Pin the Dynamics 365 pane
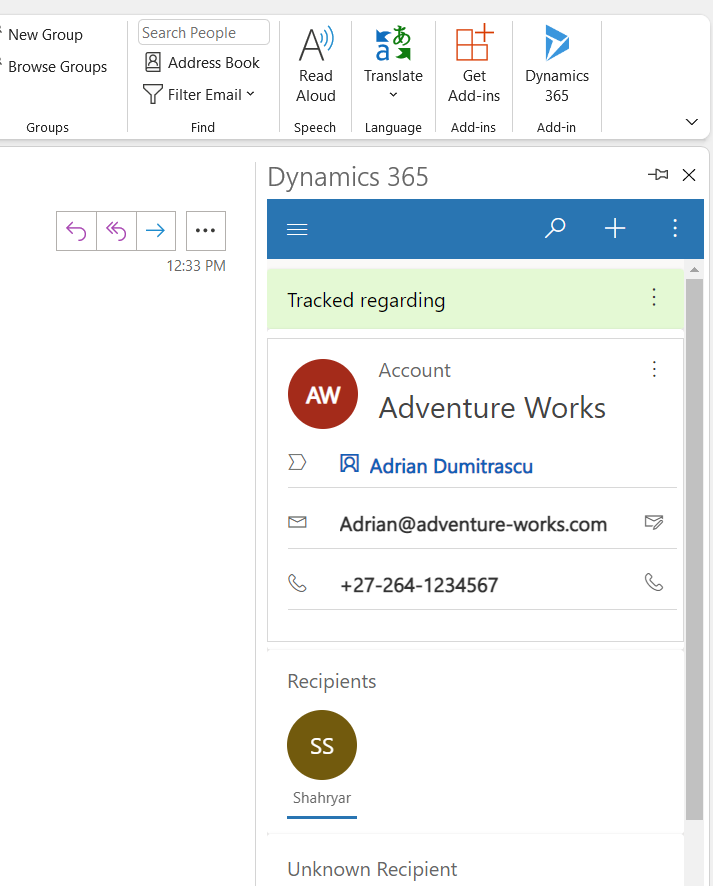The height and width of the screenshot is (886, 713). tap(658, 175)
